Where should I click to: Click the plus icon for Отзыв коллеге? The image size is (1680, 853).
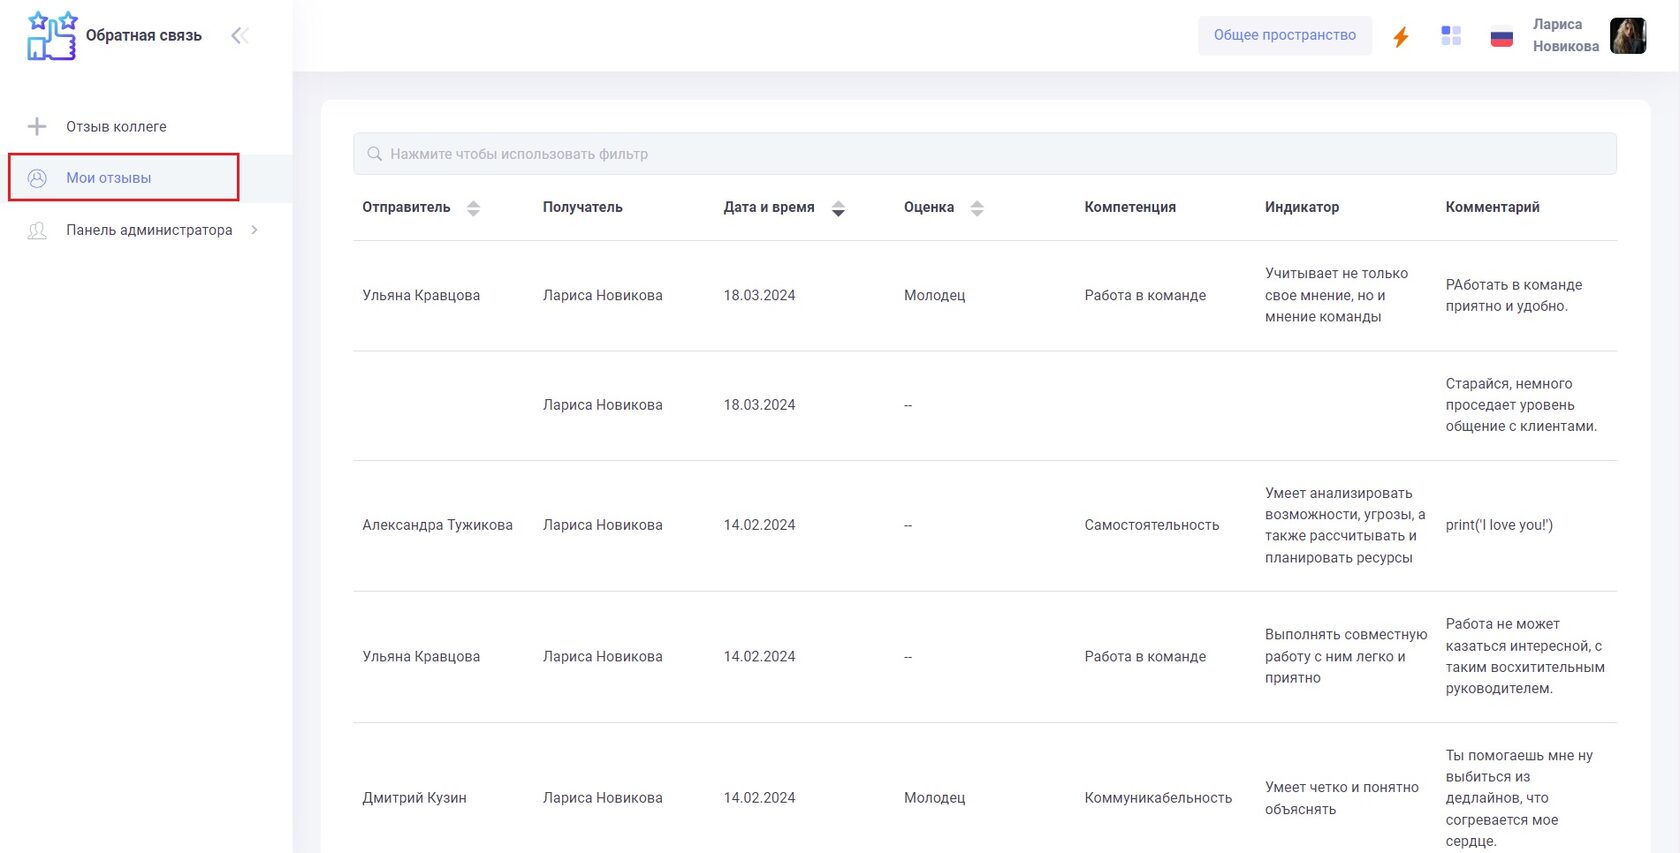(37, 127)
